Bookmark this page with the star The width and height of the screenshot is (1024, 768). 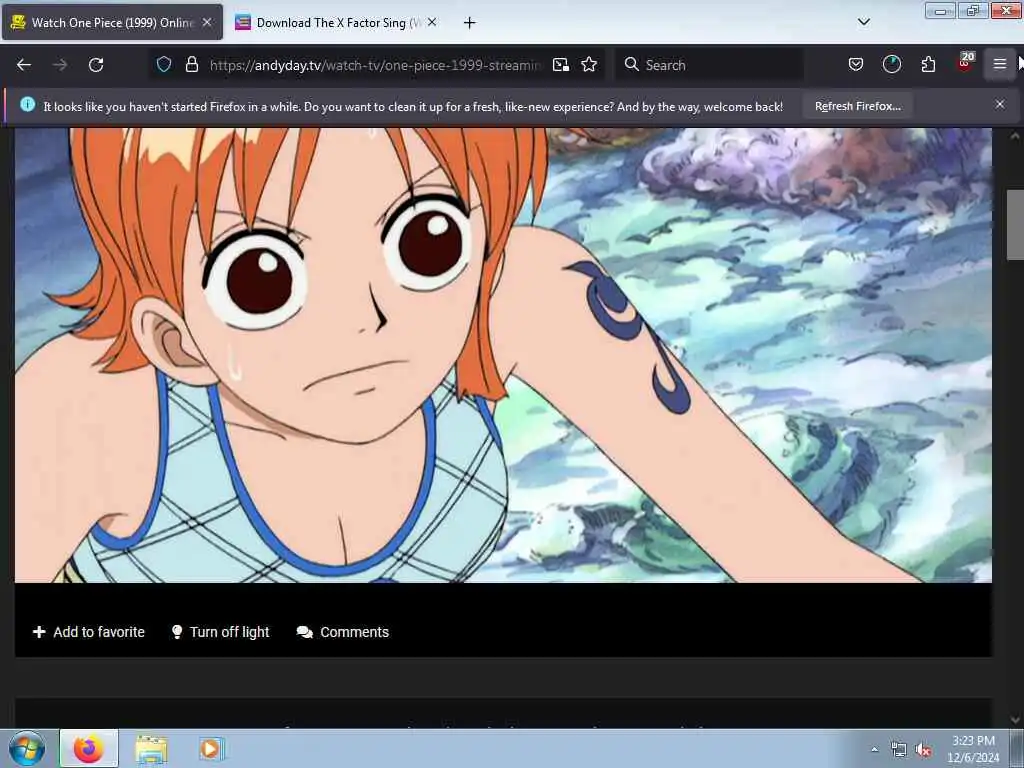pyautogui.click(x=589, y=65)
